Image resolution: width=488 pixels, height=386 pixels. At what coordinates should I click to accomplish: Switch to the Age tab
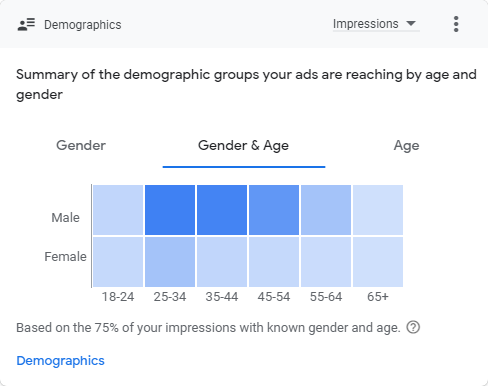point(406,146)
